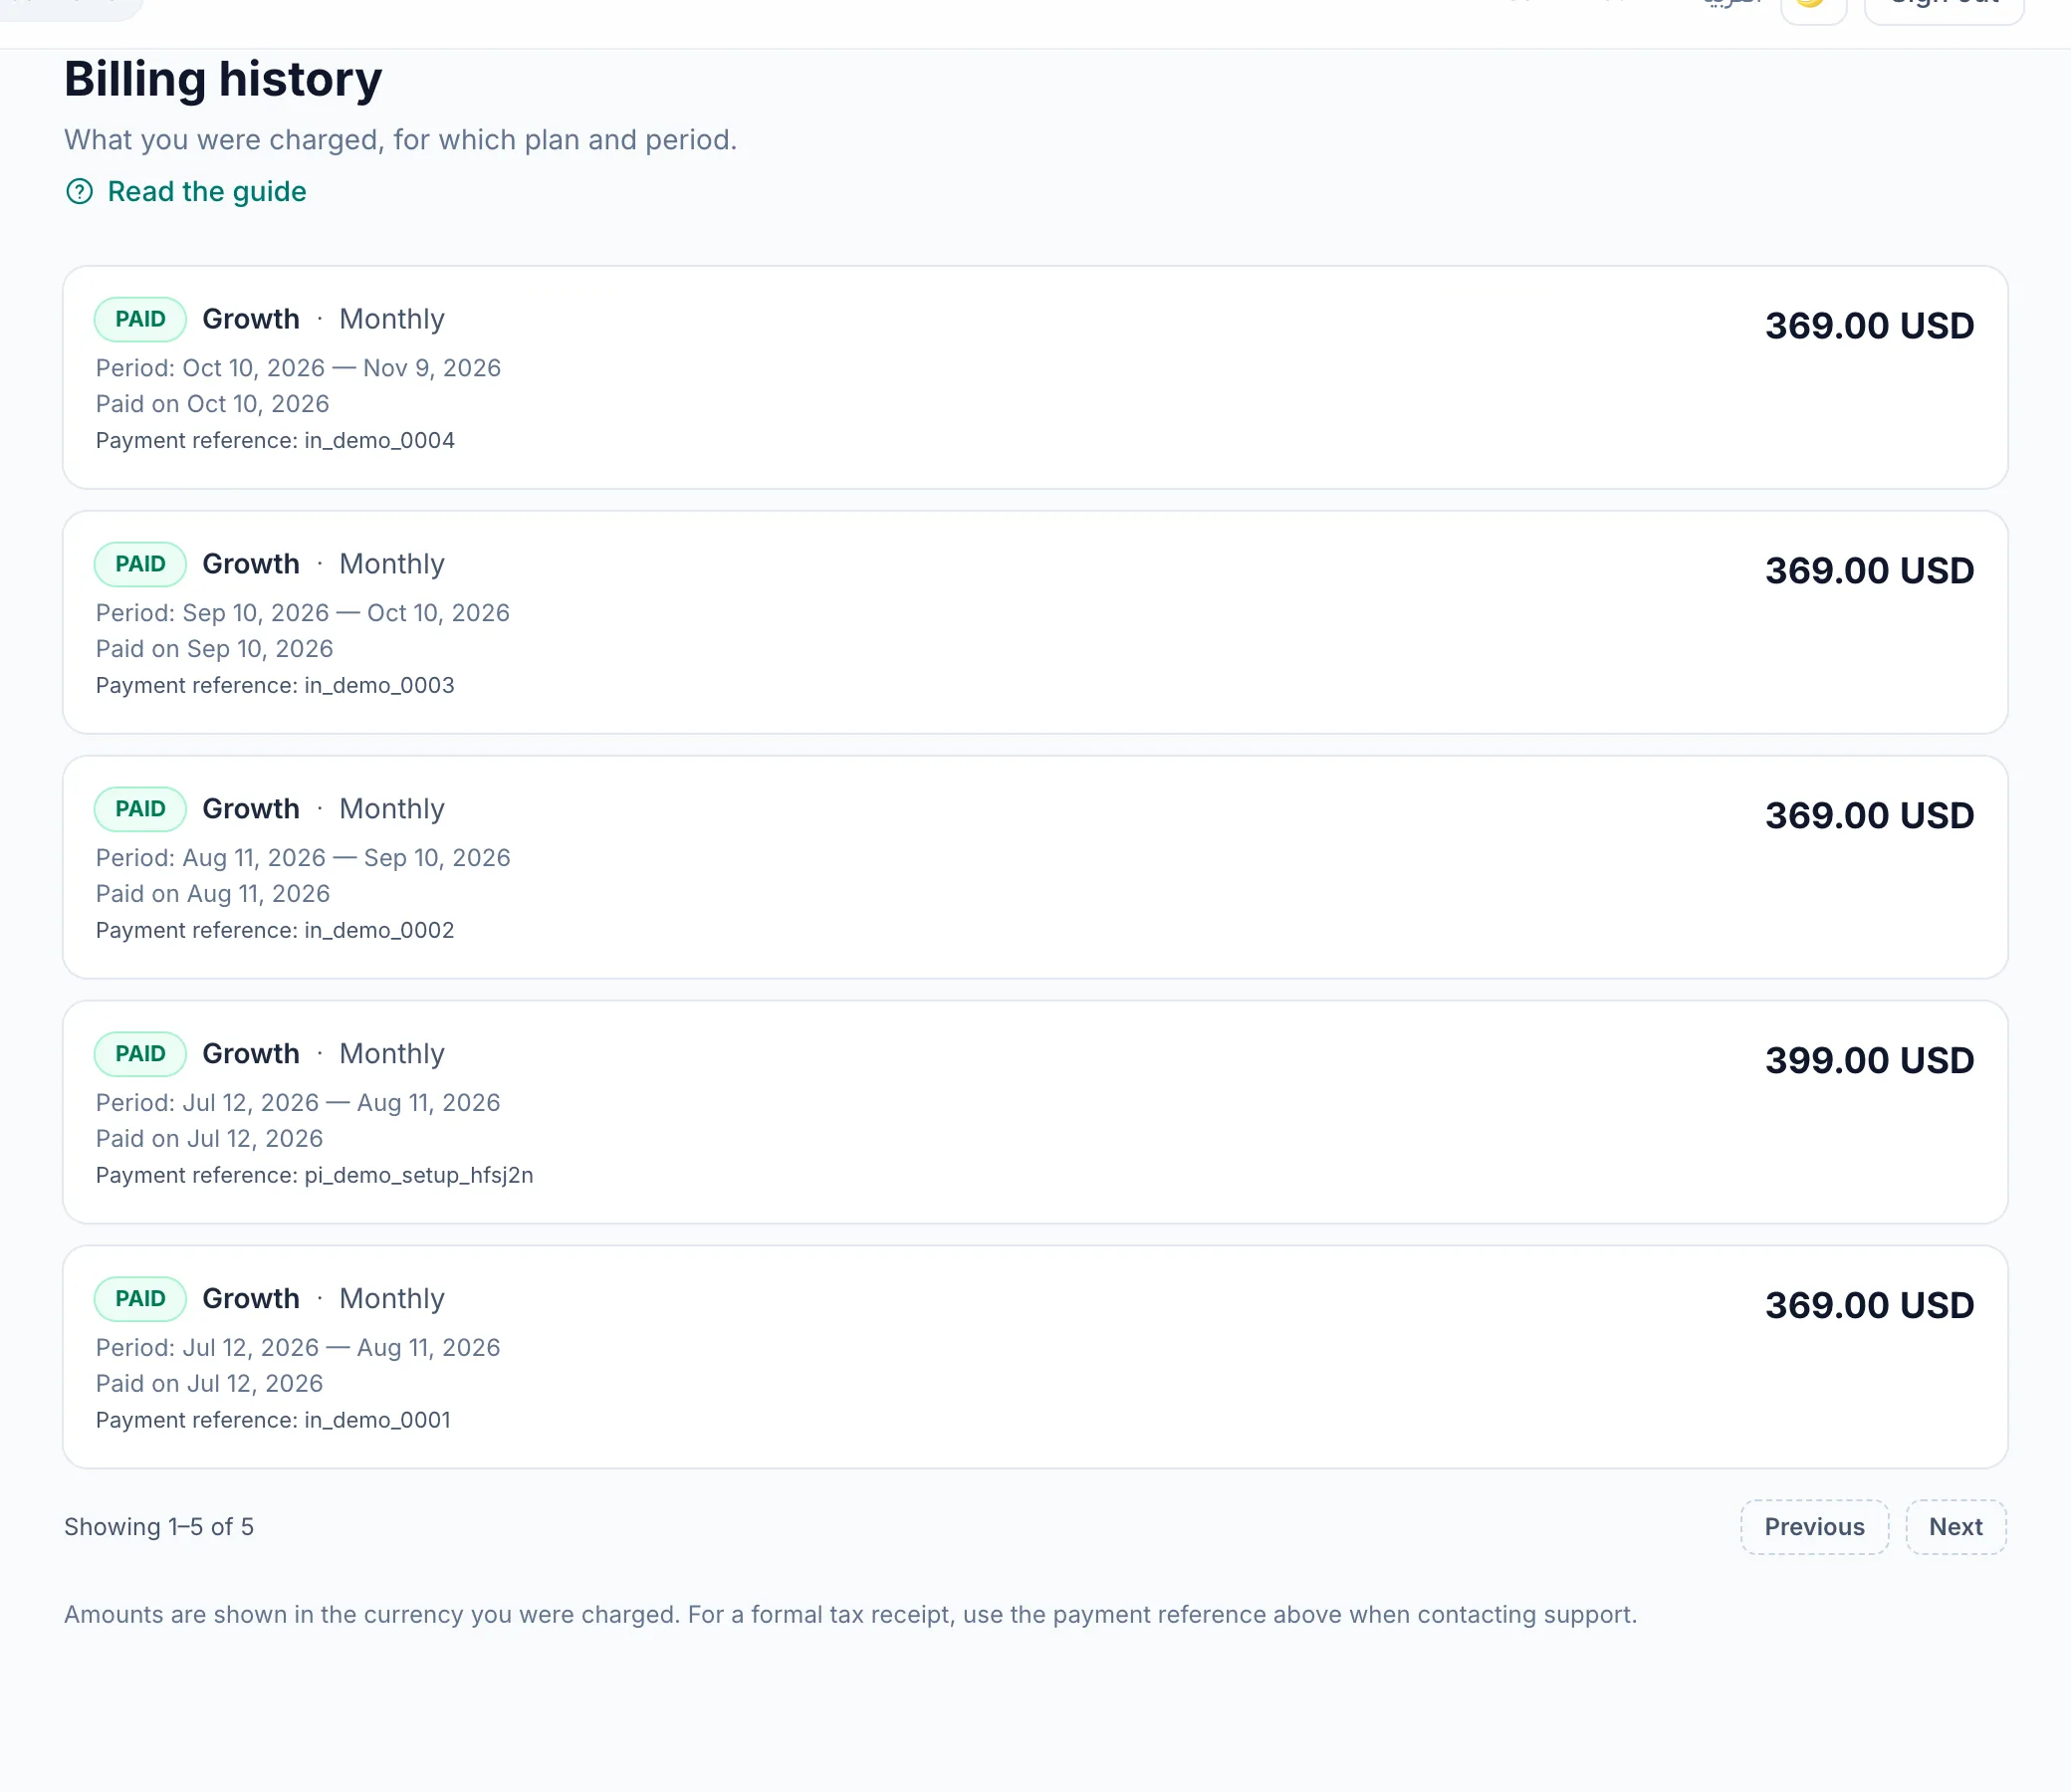
Task: Click the Billing history heading
Action: click(223, 80)
